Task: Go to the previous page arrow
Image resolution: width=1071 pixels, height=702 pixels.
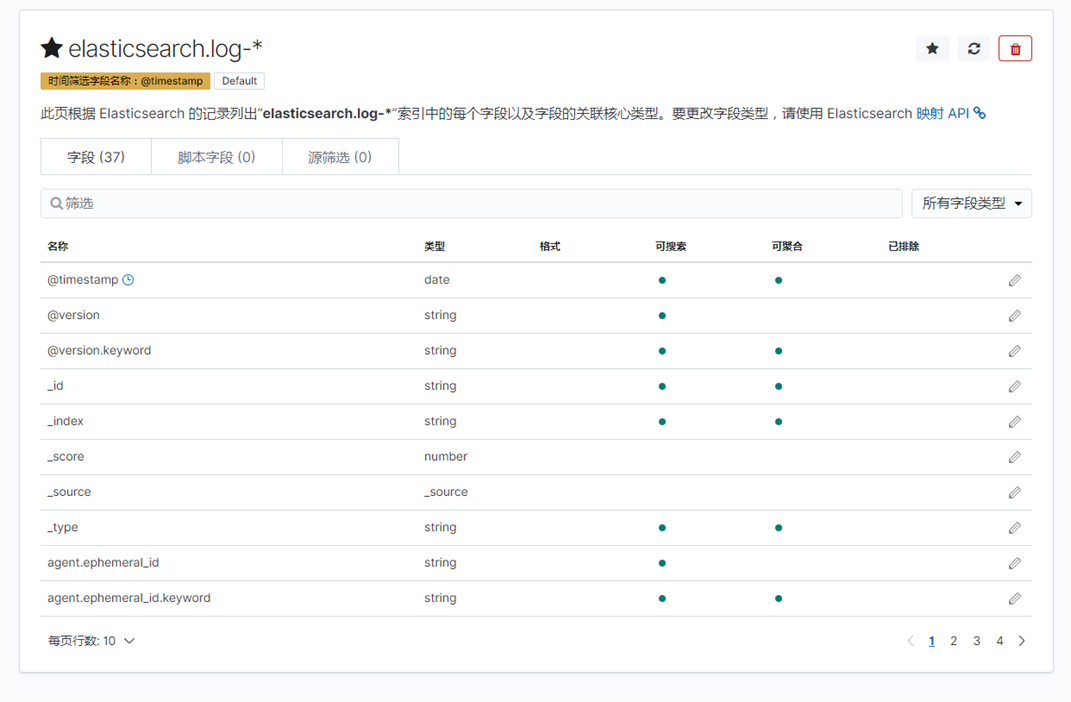Action: (910, 641)
